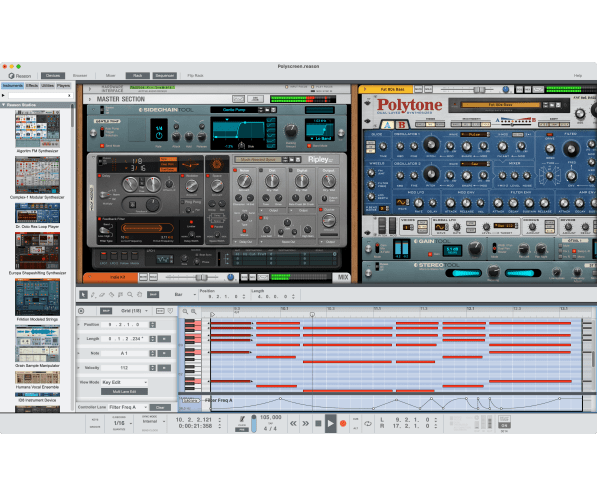The image size is (597, 497).
Task: Open the Bar dropdown in sequencer toolbar
Action: (185, 294)
